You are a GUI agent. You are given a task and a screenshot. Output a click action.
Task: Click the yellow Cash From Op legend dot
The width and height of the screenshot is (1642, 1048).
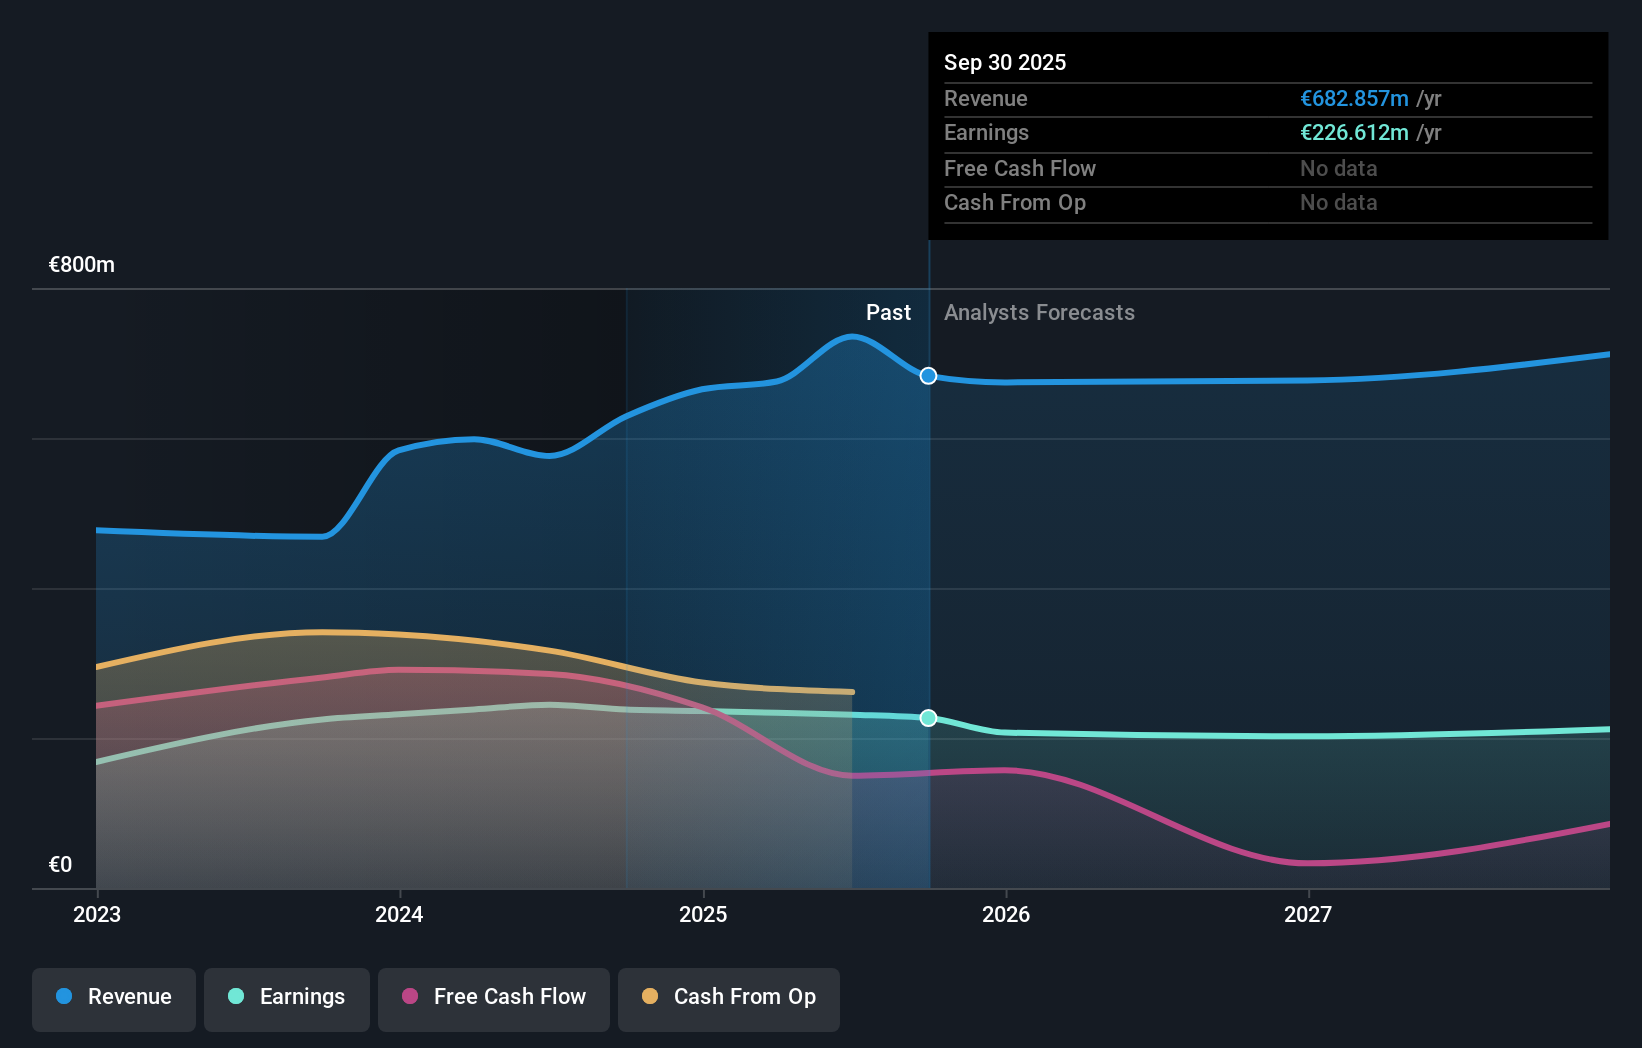click(651, 997)
